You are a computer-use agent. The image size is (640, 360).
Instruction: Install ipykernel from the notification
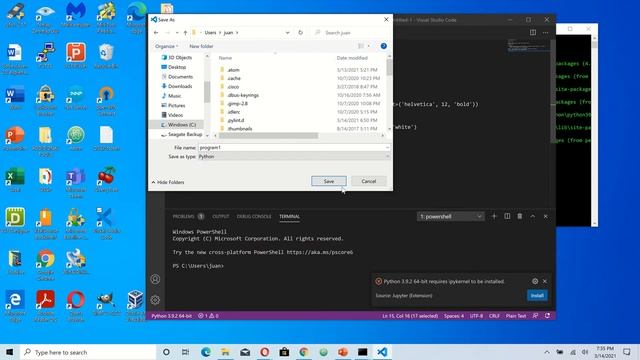[537, 296]
